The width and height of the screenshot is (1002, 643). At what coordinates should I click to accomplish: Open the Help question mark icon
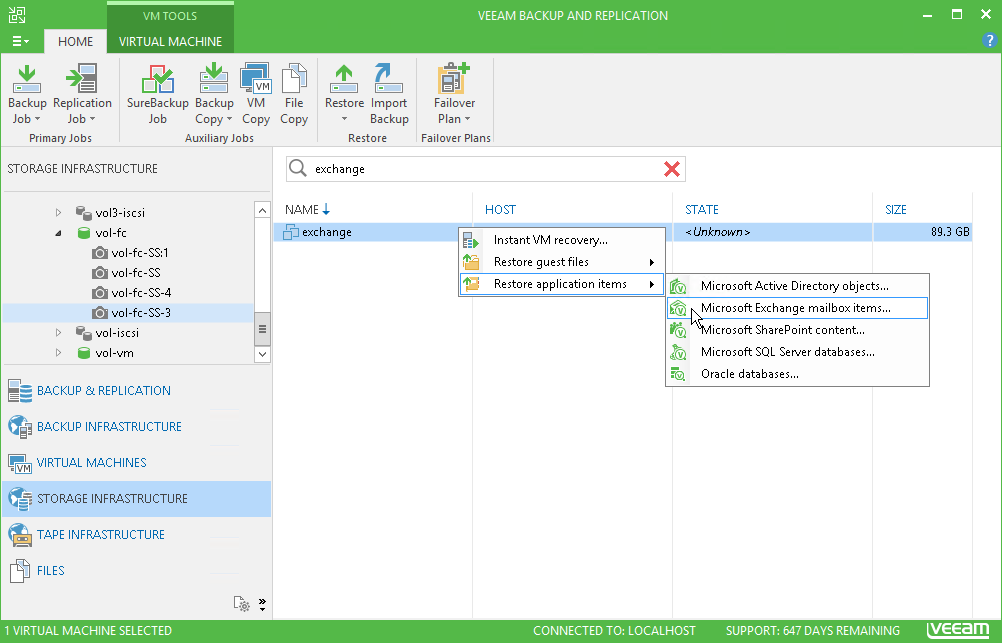point(989,40)
